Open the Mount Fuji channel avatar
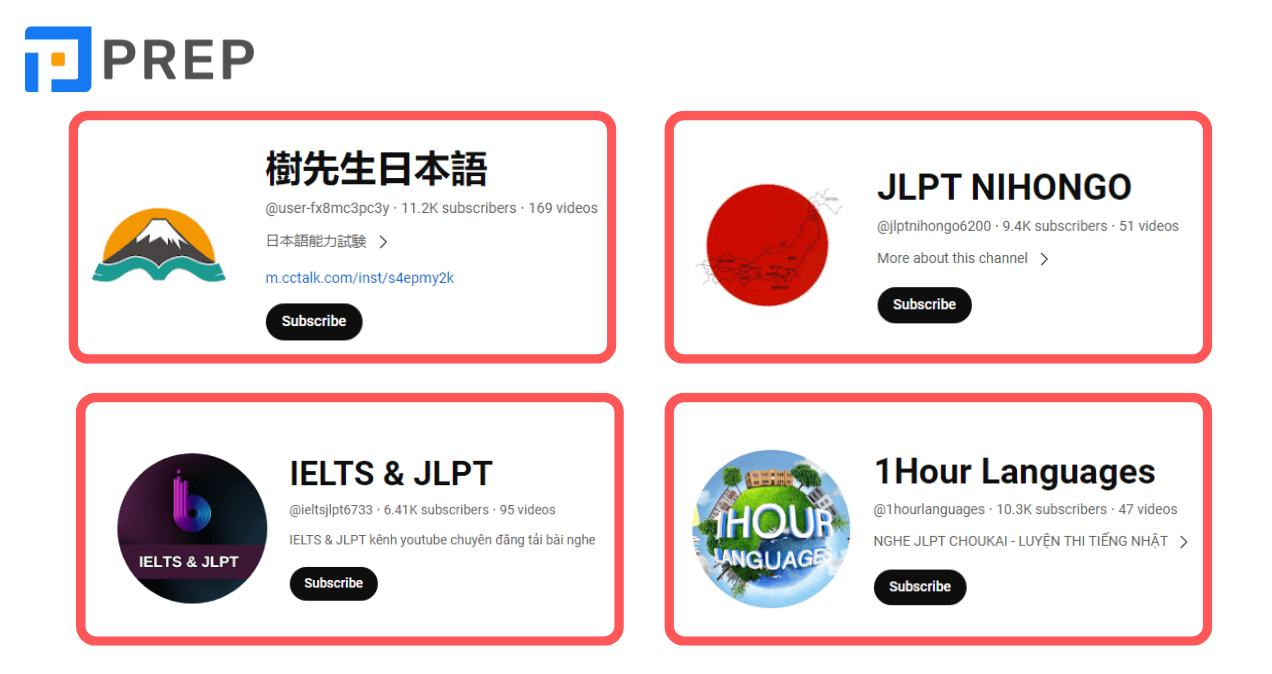 pos(159,245)
